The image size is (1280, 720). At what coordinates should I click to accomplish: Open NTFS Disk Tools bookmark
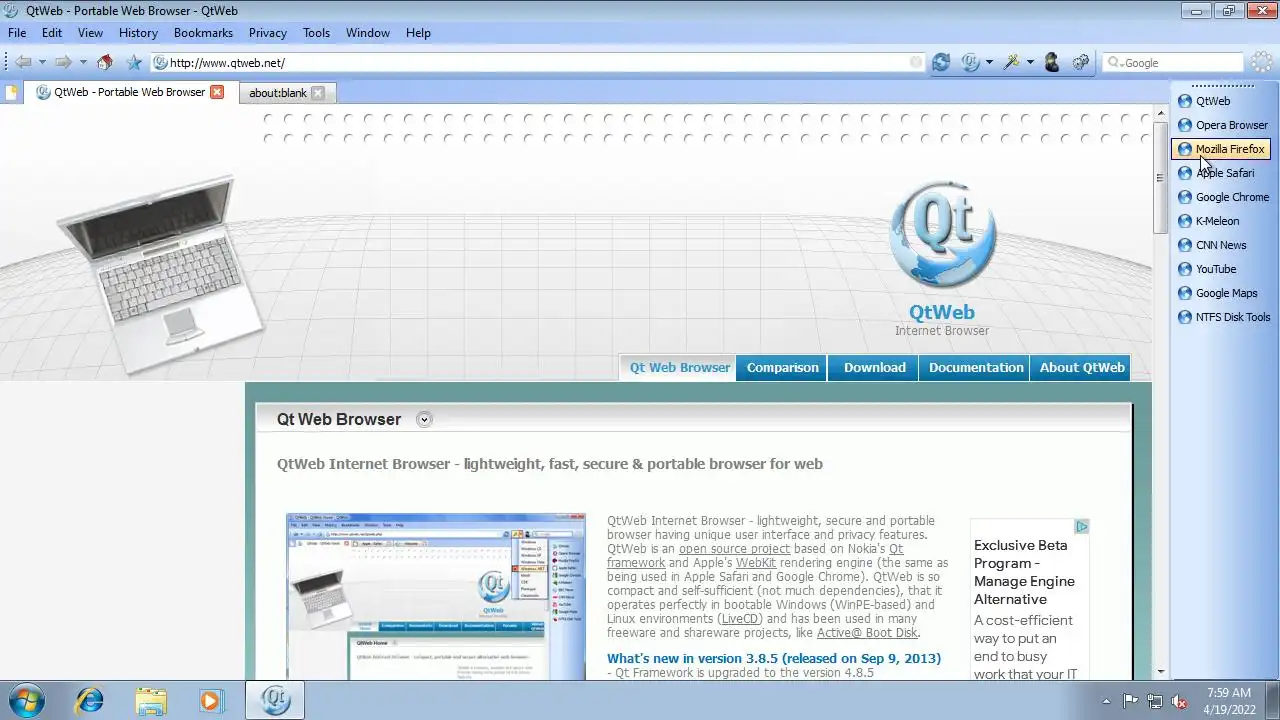1223,317
